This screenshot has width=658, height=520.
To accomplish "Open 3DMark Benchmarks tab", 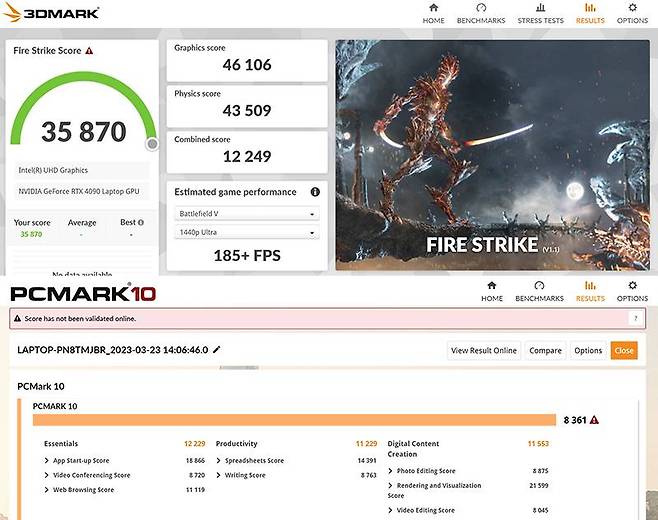I will coord(481,13).
